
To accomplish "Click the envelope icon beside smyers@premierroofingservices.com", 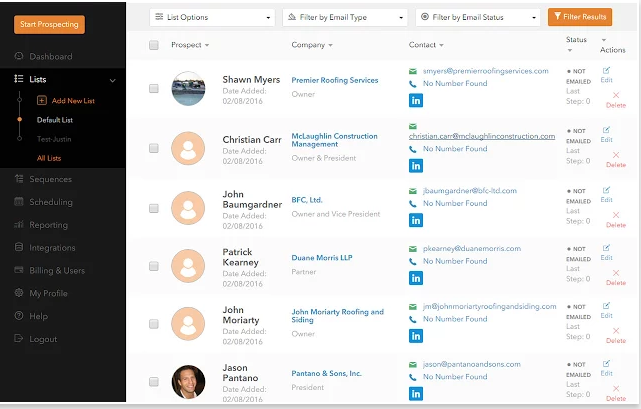I will pos(413,72).
